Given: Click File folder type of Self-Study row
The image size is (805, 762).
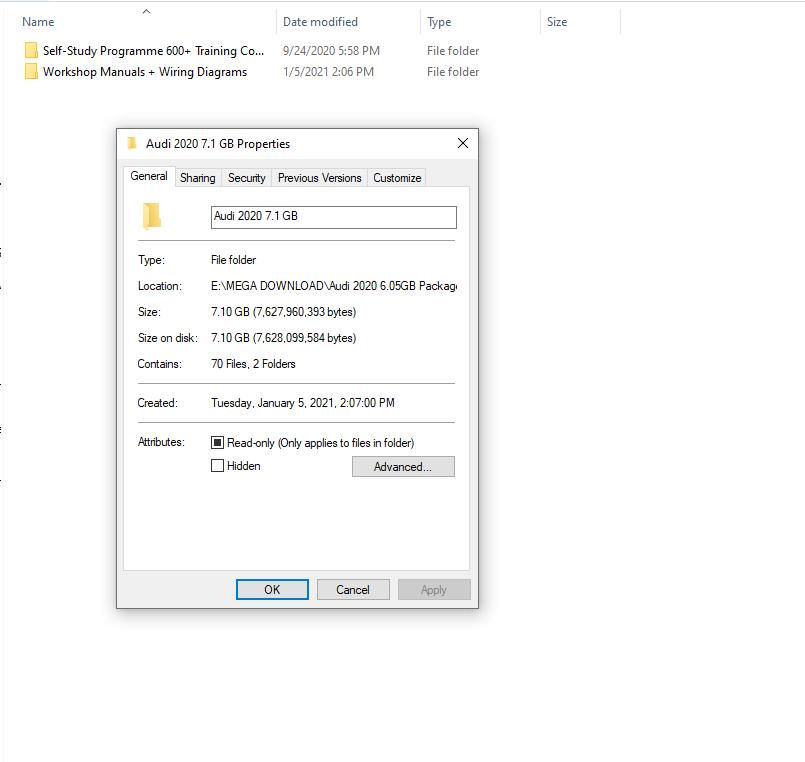Looking at the screenshot, I should tap(453, 50).
